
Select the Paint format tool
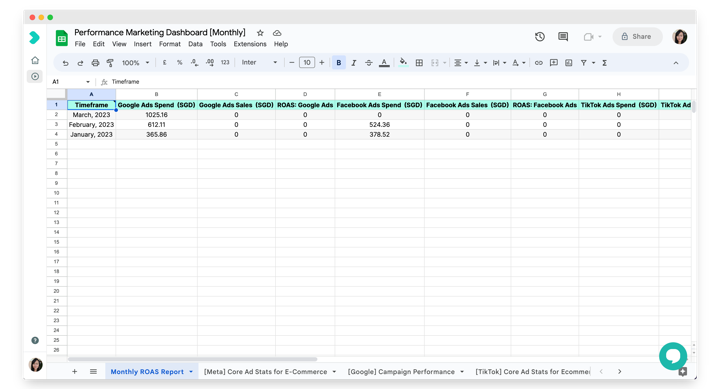[x=110, y=63]
